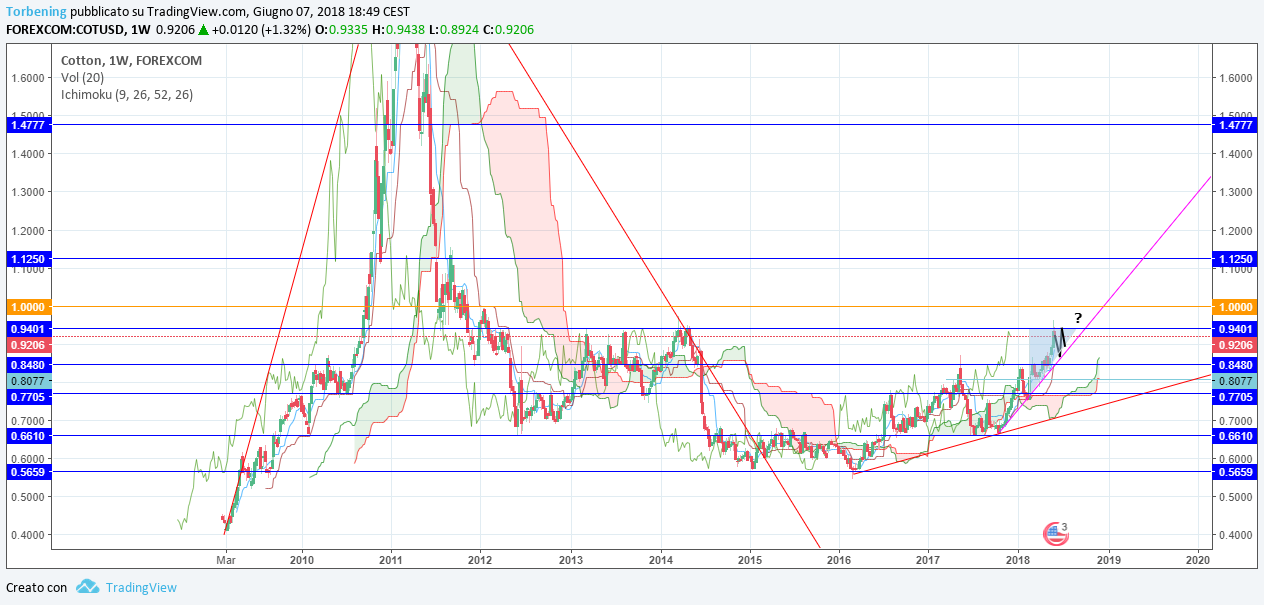Click the flag event marker near 2018
The width and height of the screenshot is (1264, 605).
(x=1054, y=534)
